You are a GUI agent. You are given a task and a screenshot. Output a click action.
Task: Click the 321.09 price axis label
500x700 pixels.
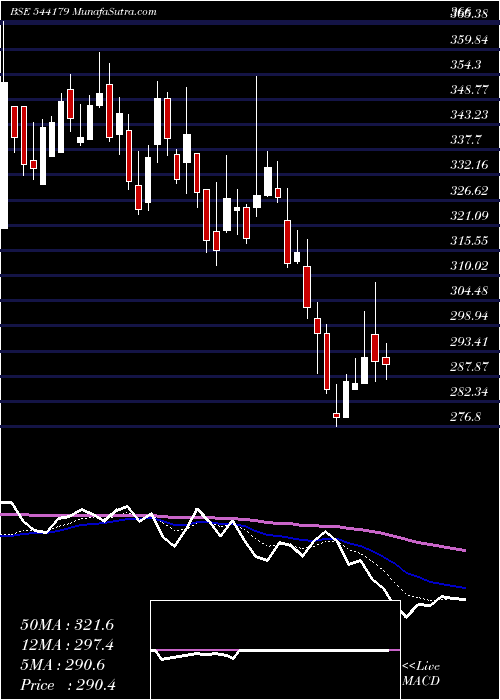click(468, 216)
